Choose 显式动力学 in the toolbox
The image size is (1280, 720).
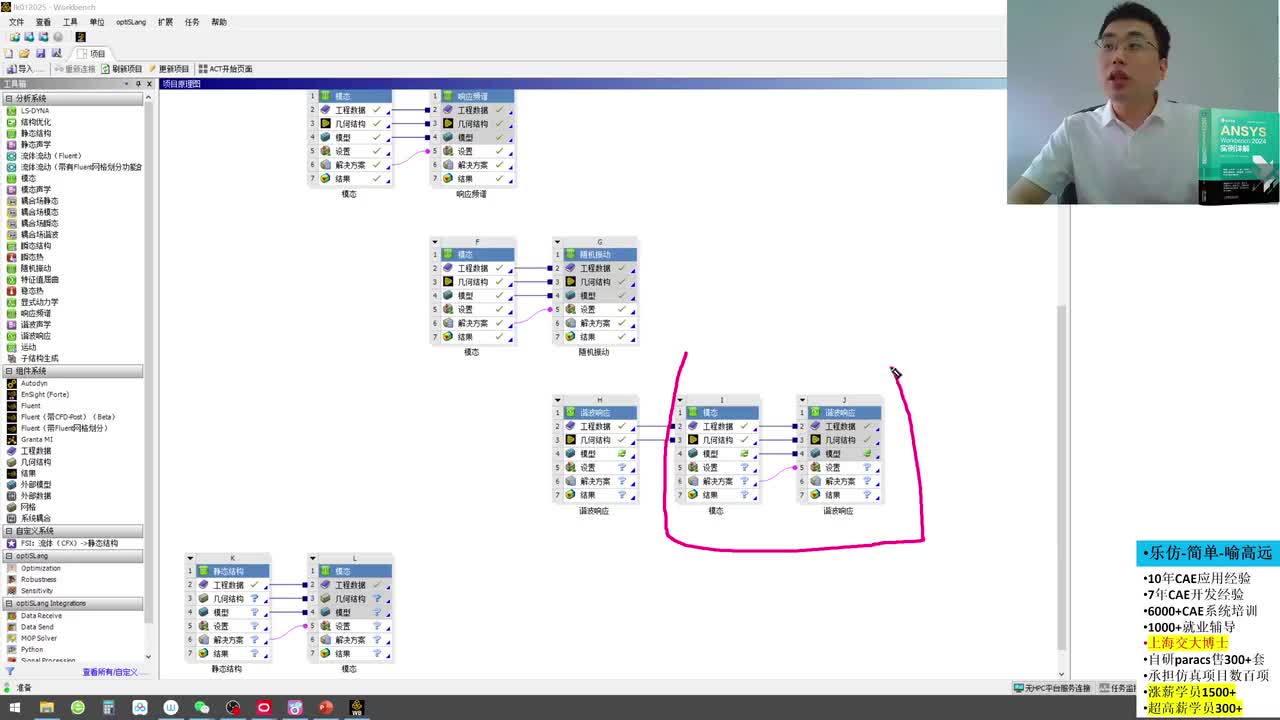40,302
